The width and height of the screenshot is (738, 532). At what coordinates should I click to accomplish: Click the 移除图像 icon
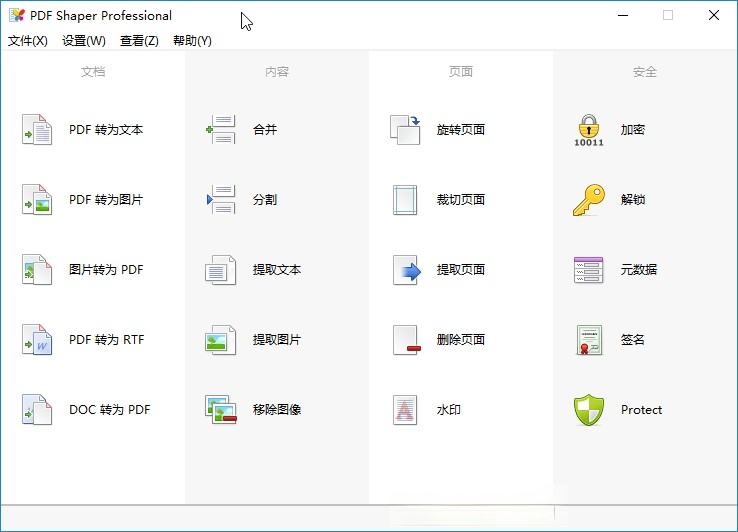click(x=220, y=410)
